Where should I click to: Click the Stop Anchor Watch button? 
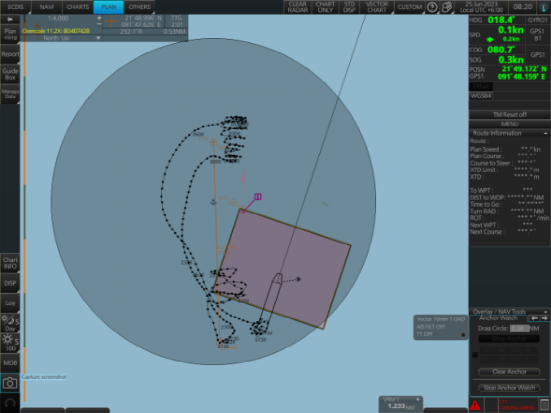tap(509, 388)
